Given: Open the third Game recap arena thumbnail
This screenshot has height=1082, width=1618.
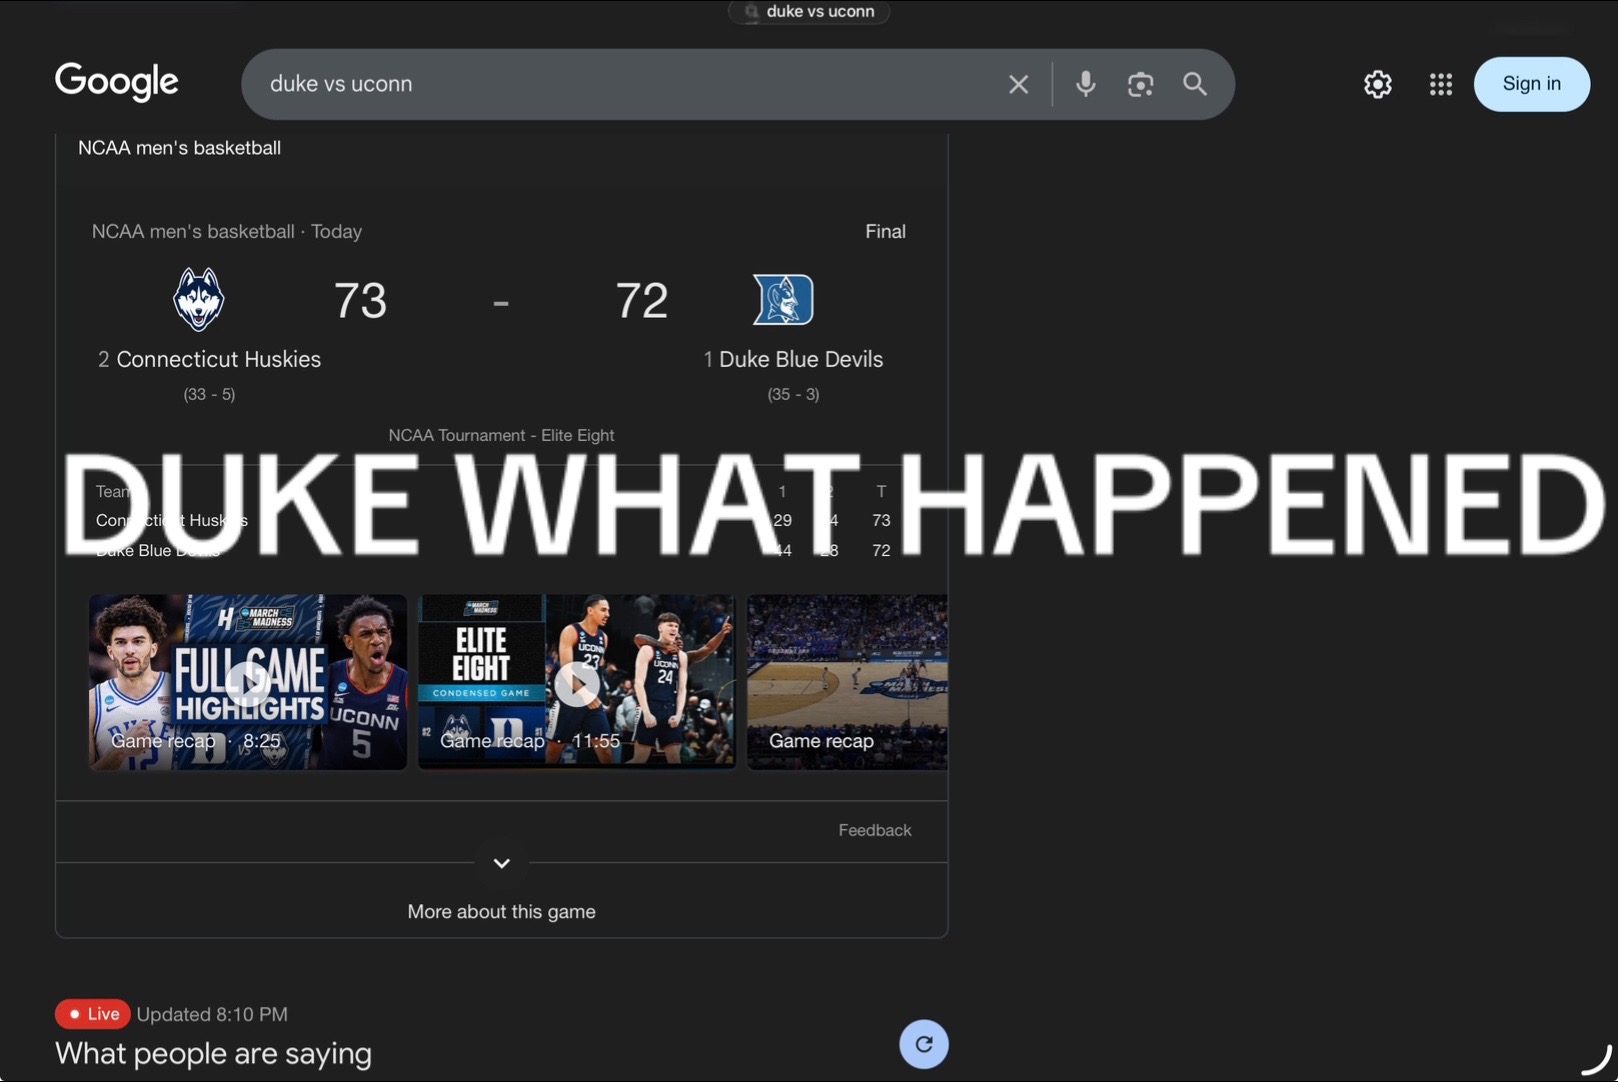Looking at the screenshot, I should [x=847, y=682].
